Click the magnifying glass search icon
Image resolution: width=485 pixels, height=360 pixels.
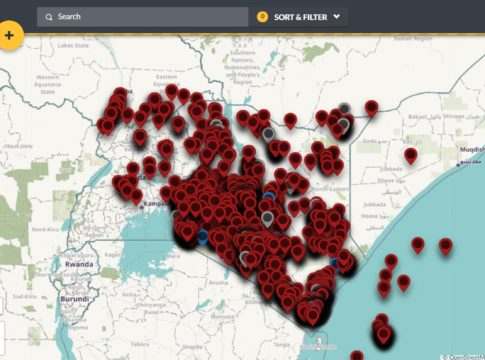(x=49, y=17)
